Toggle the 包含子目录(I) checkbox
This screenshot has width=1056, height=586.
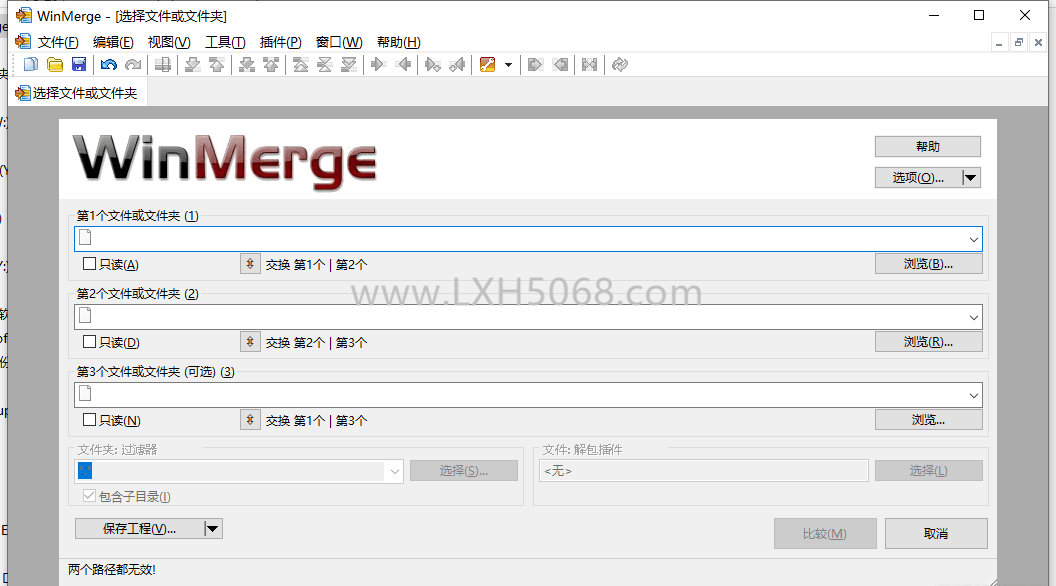click(x=89, y=496)
